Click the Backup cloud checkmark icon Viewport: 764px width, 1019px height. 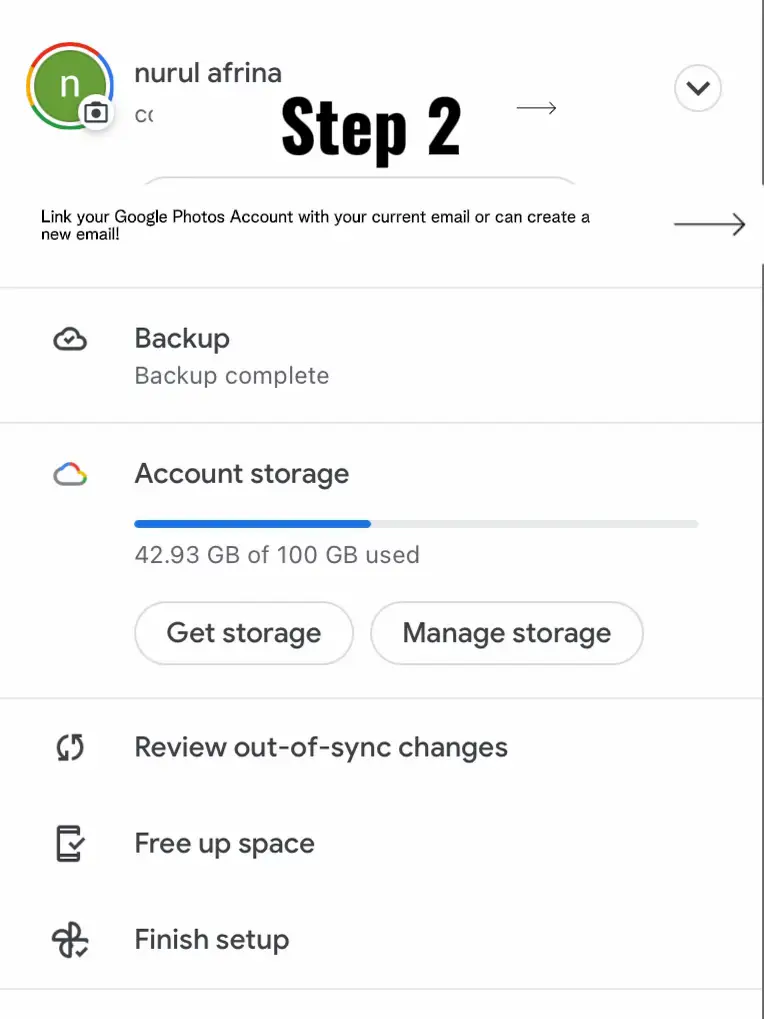point(69,340)
